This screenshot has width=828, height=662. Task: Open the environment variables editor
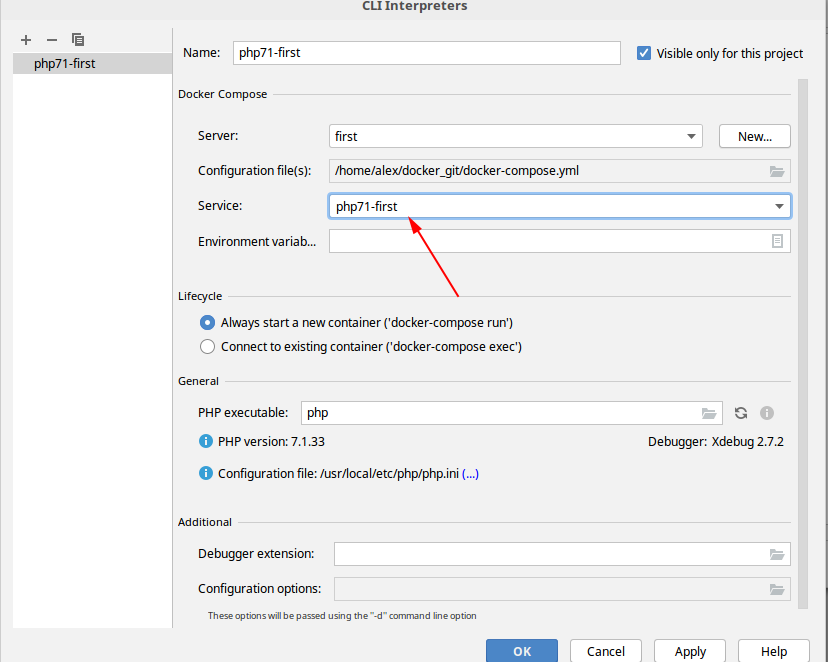click(x=777, y=240)
